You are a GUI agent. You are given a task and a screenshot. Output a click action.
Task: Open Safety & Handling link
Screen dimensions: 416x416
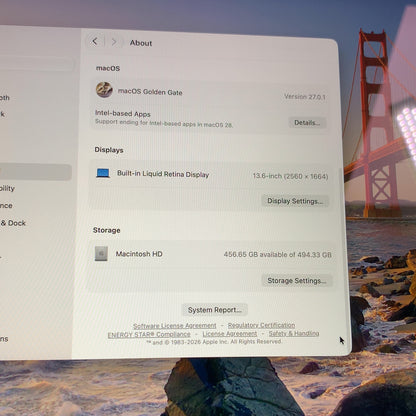[x=294, y=333]
